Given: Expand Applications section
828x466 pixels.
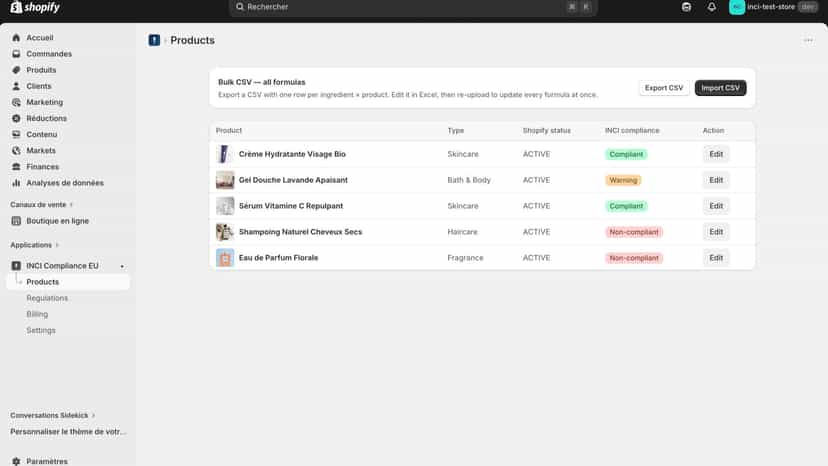Looking at the screenshot, I should tap(35, 245).
